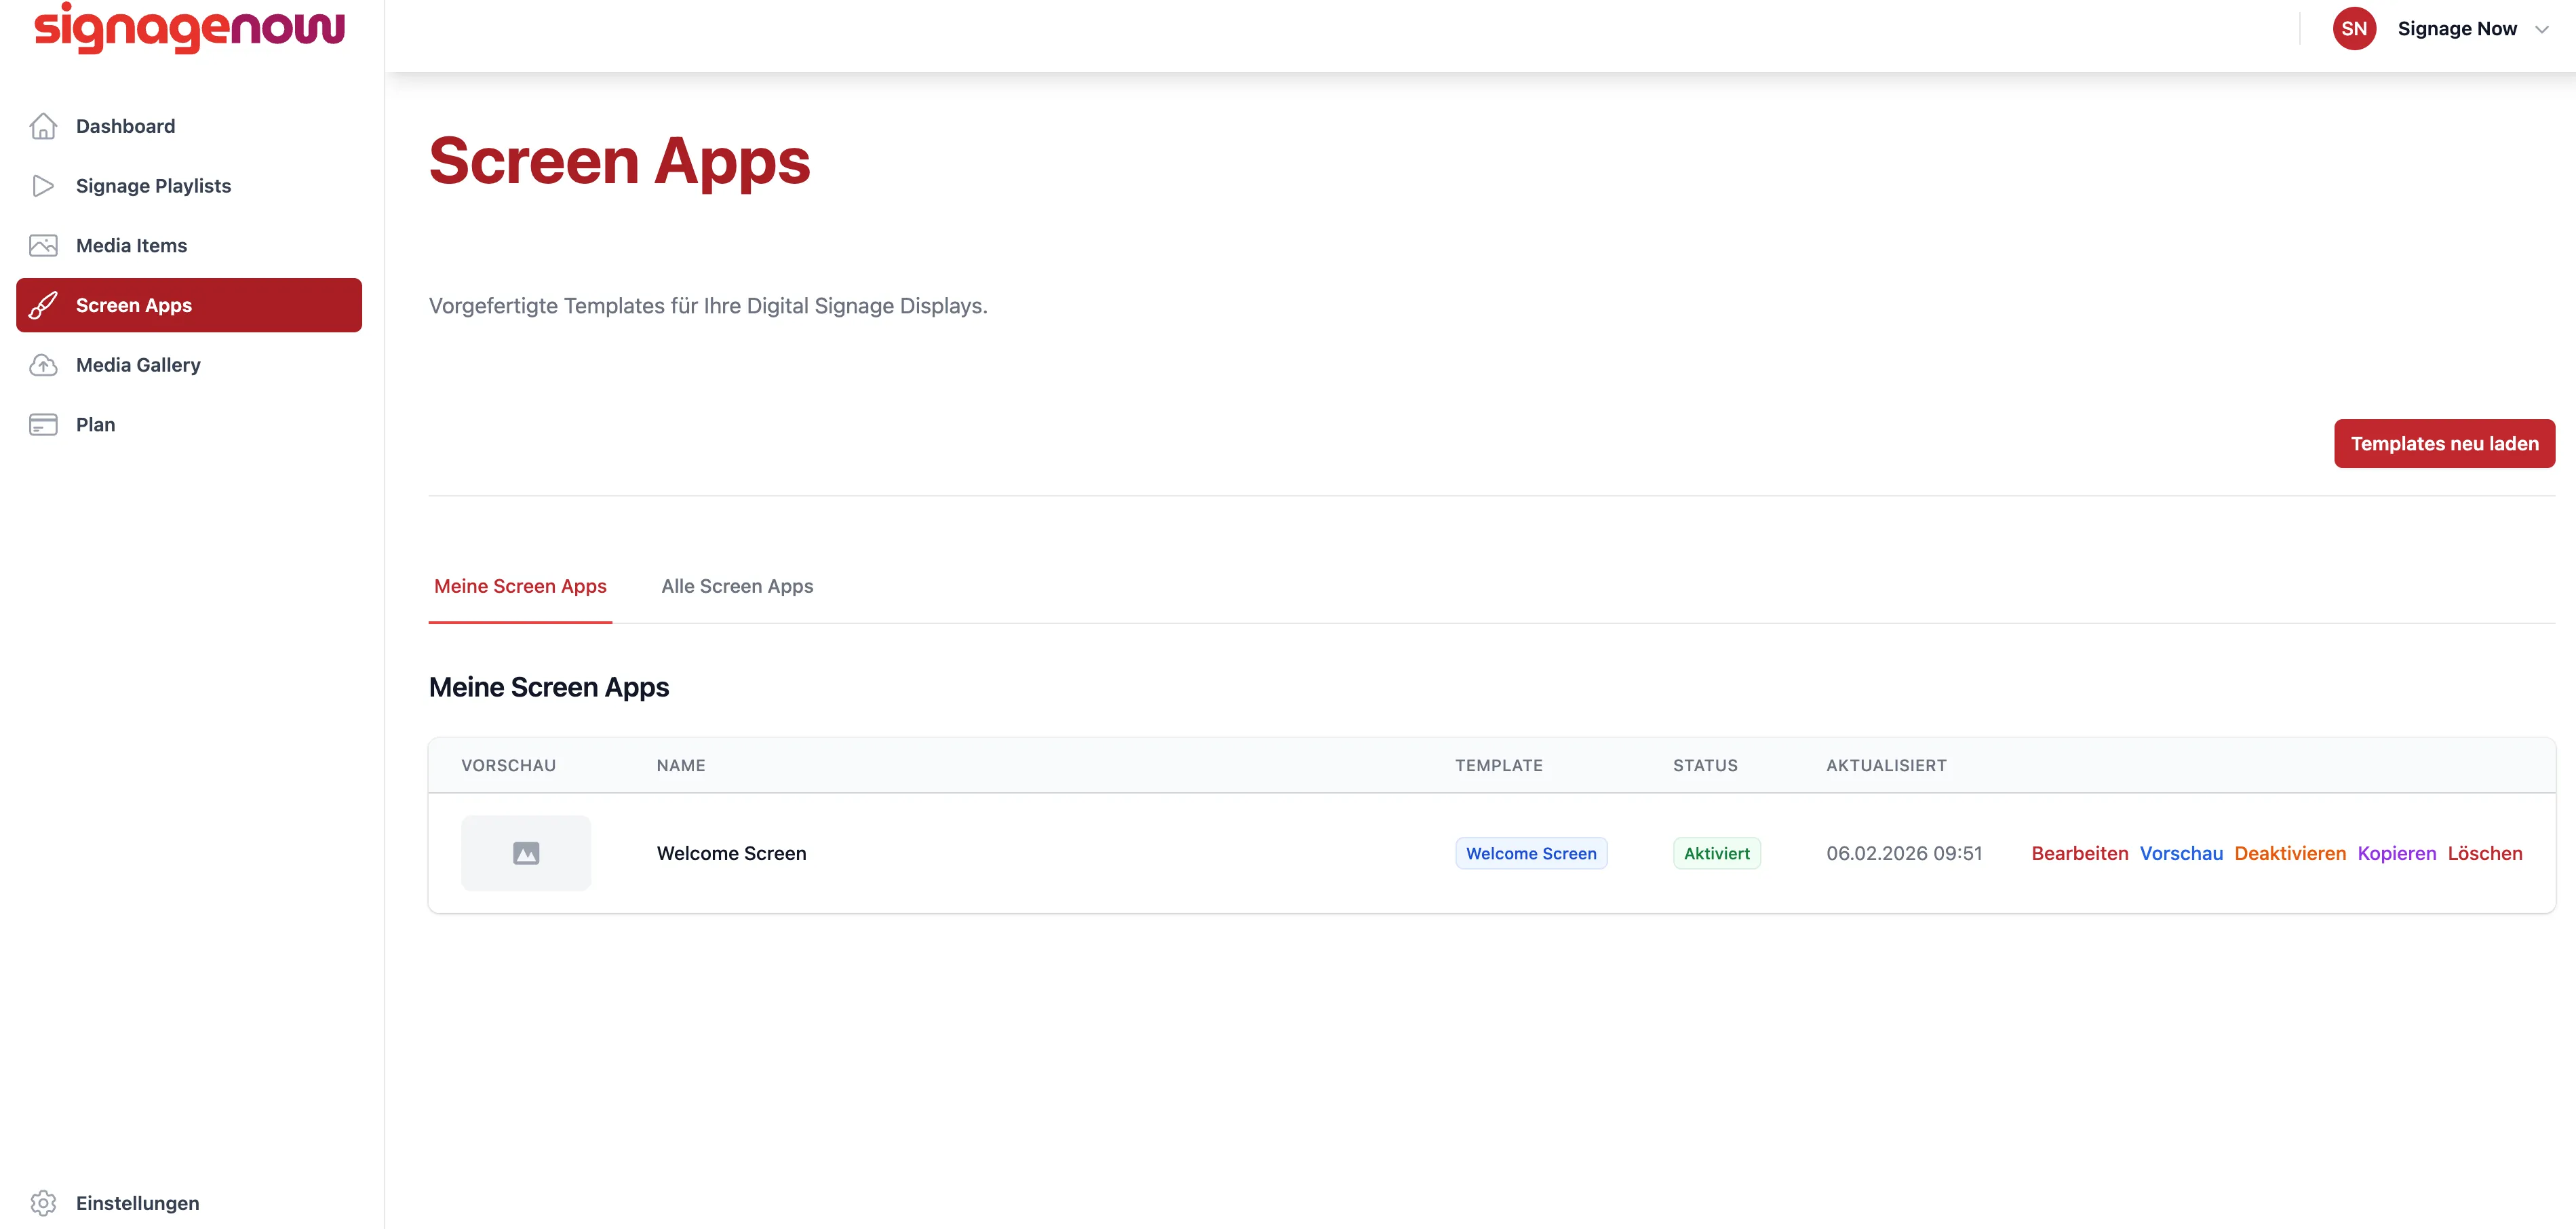Viewport: 2576px width, 1229px height.
Task: Click the AKTUALISIERT column header
Action: coord(1886,766)
